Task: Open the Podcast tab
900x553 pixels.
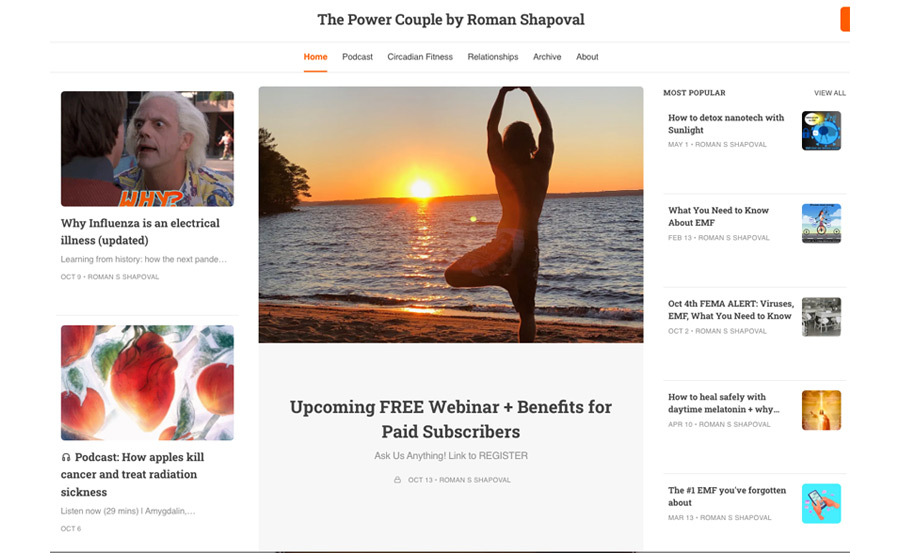Action: point(357,57)
